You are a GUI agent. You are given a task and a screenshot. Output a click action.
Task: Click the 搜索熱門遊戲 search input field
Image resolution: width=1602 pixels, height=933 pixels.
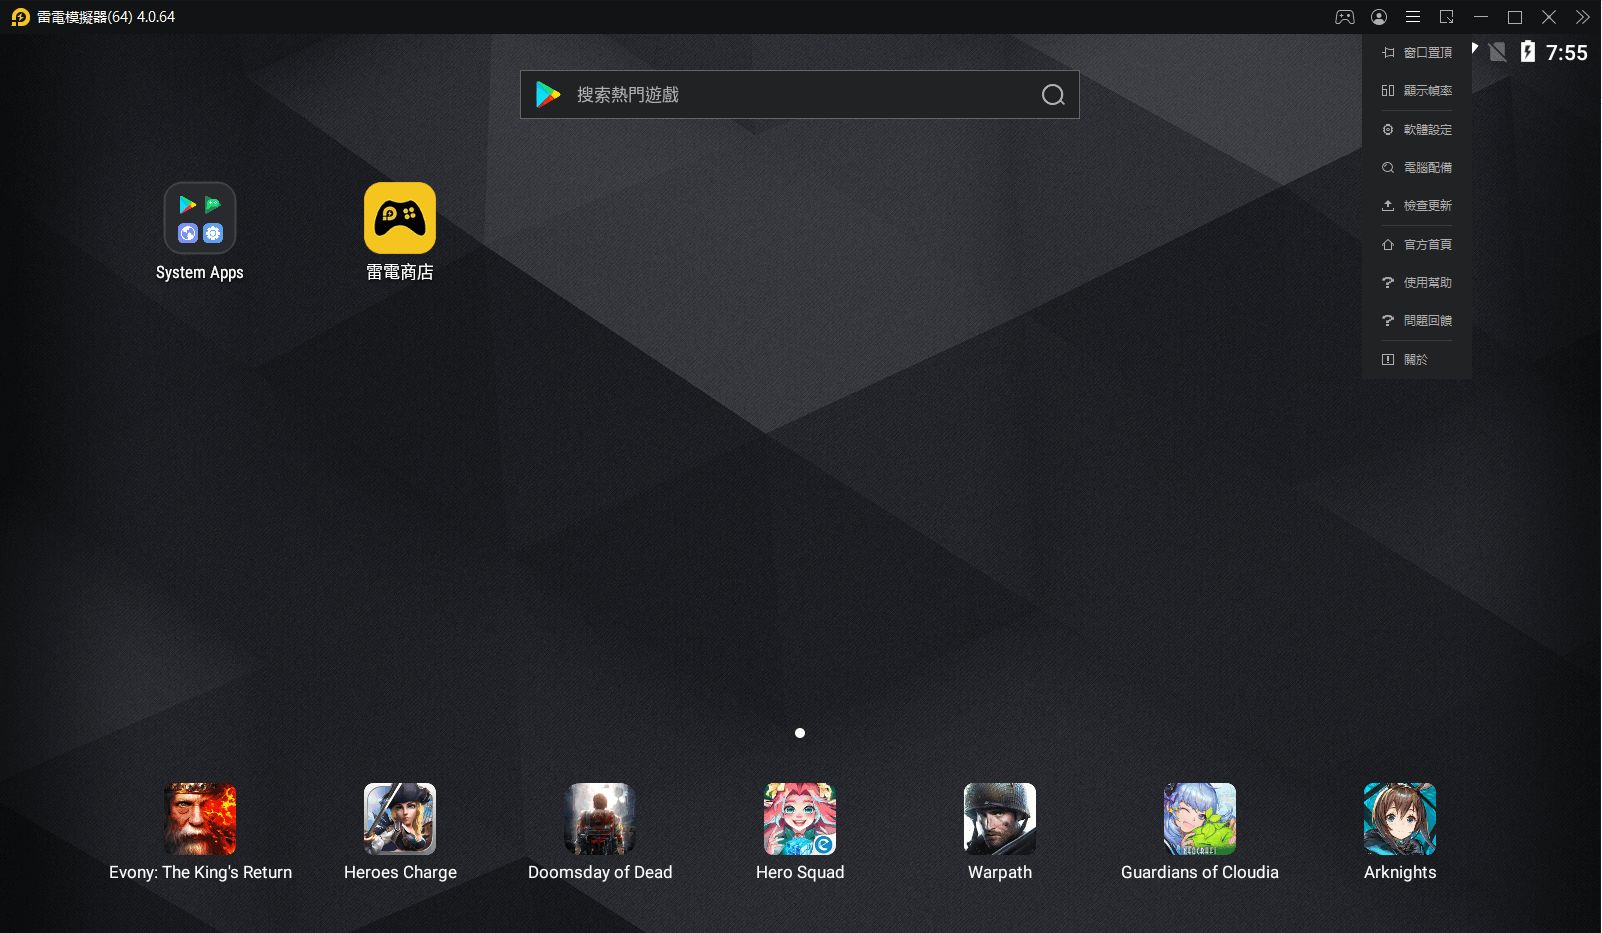click(x=800, y=95)
